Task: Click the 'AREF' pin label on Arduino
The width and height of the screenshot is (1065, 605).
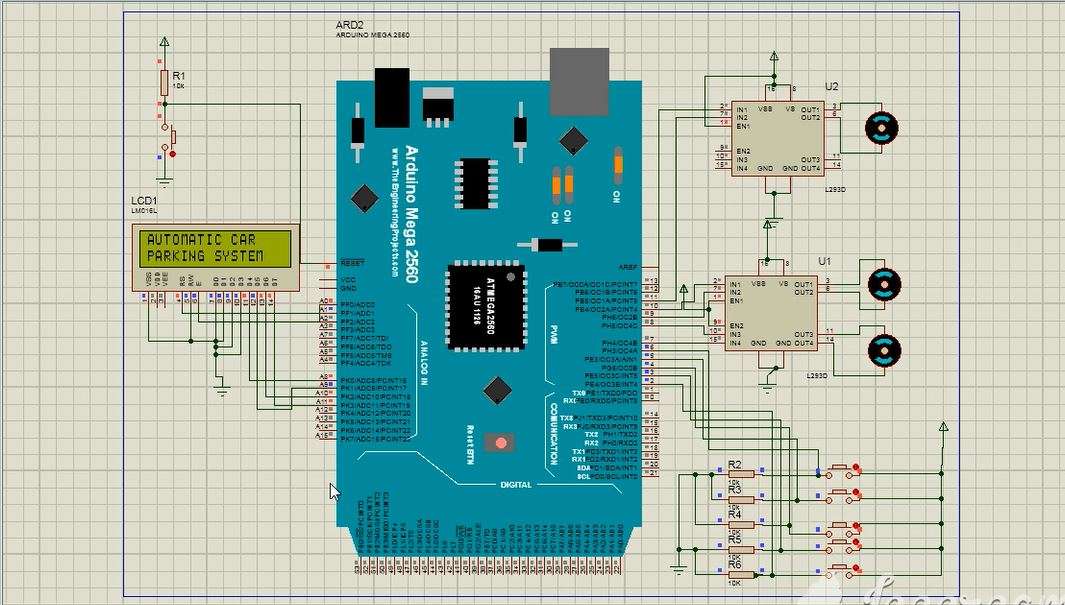Action: 629,268
